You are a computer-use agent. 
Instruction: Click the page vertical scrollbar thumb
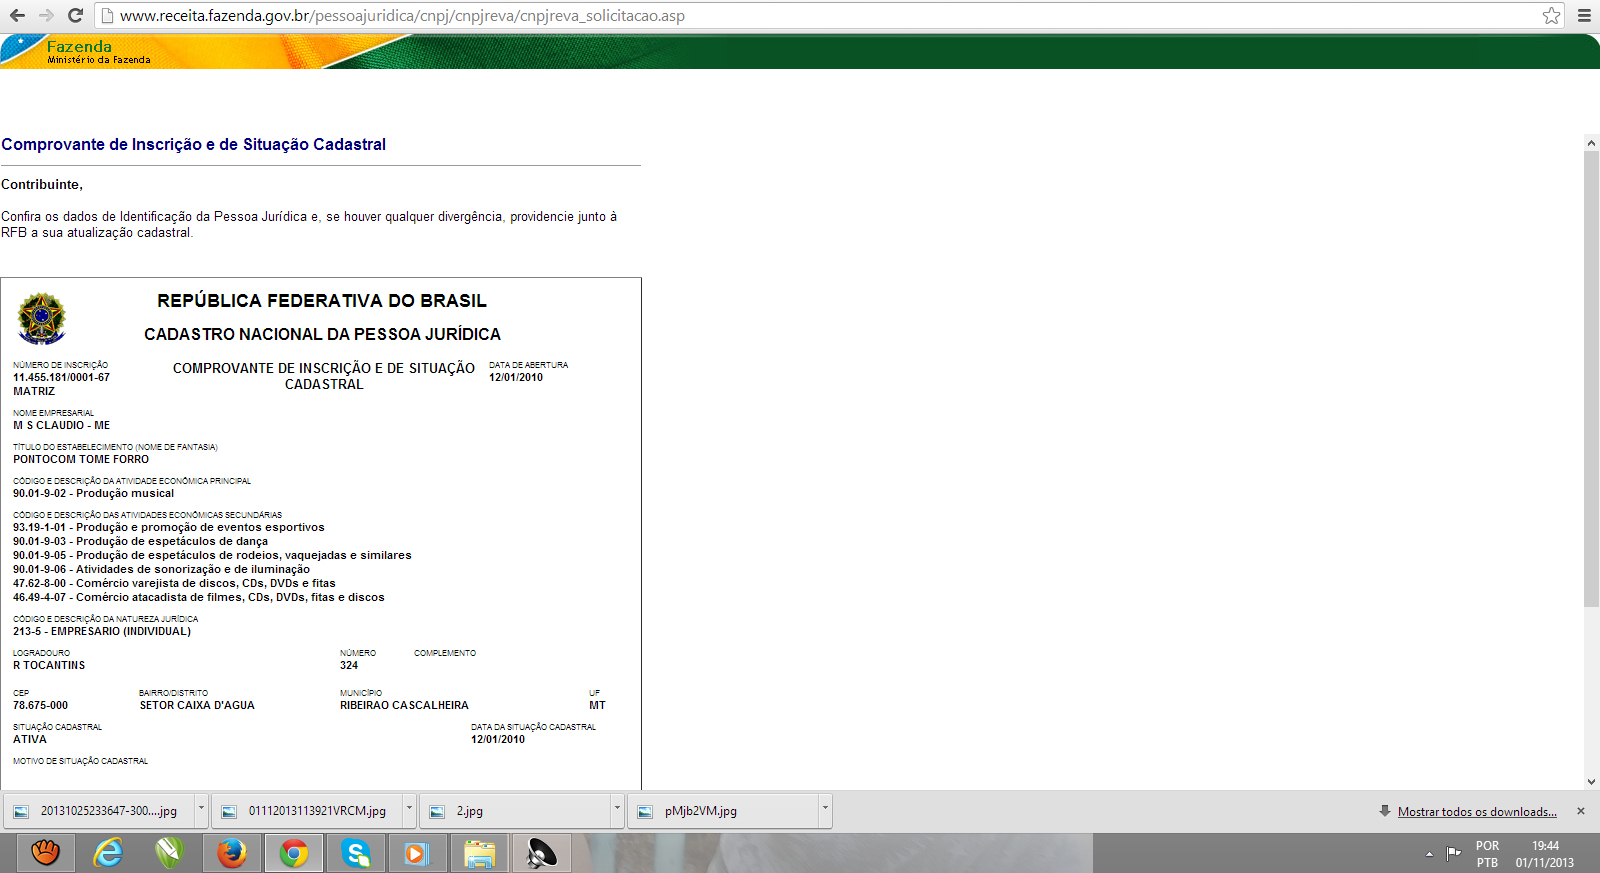(x=1591, y=380)
